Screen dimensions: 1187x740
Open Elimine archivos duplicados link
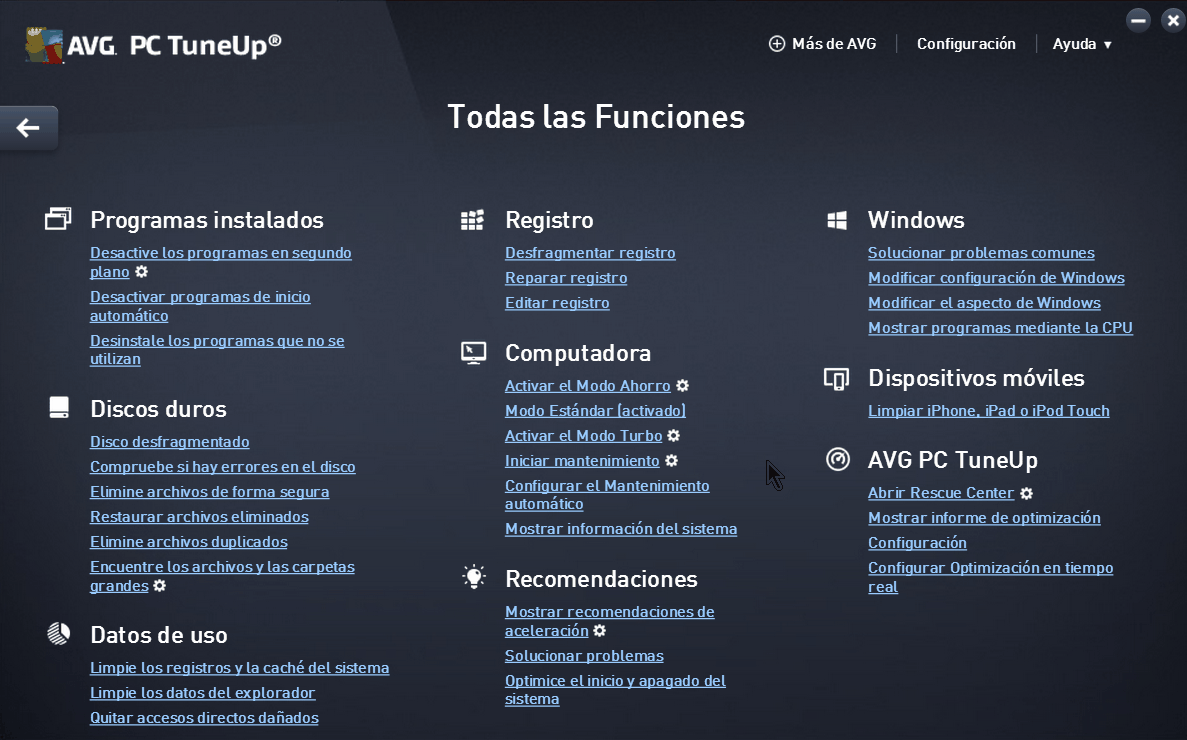[x=188, y=541]
